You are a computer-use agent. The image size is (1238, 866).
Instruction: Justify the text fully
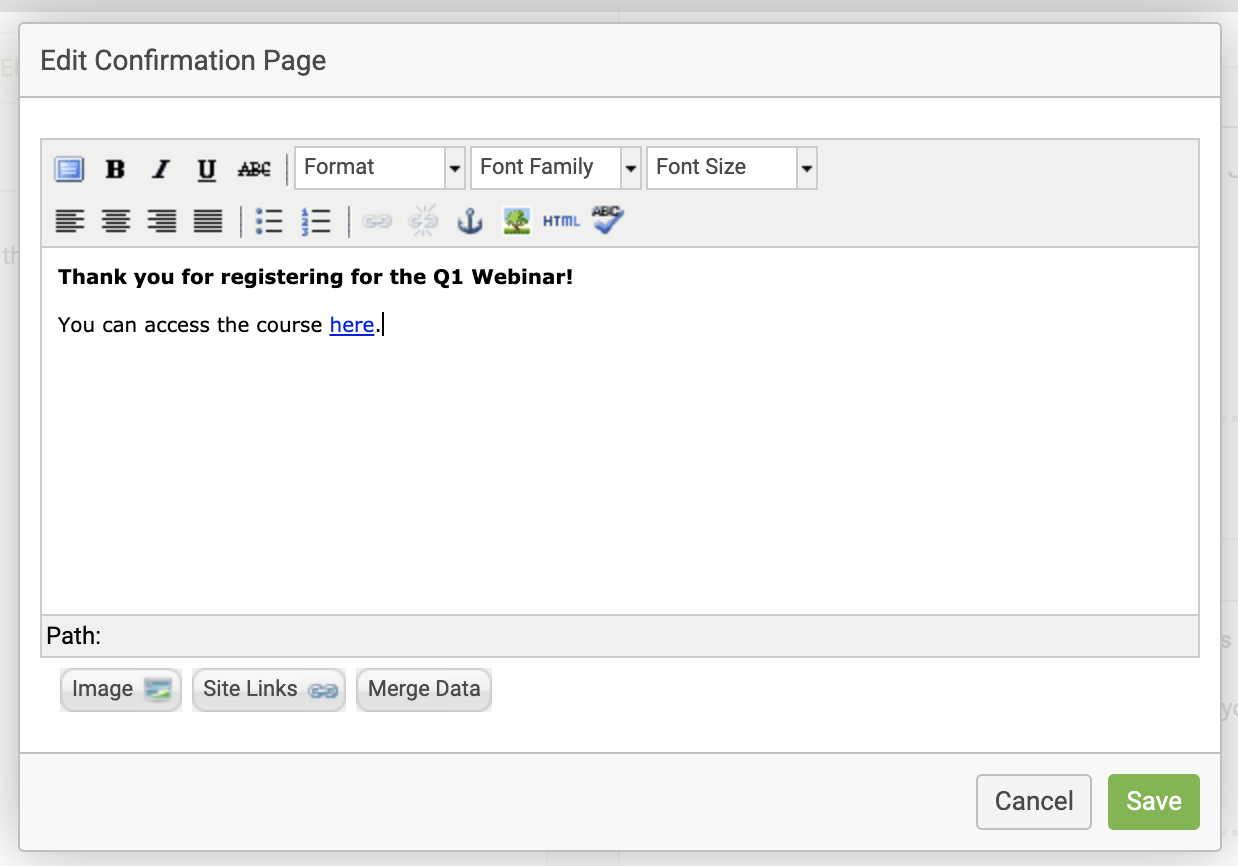[x=207, y=221]
